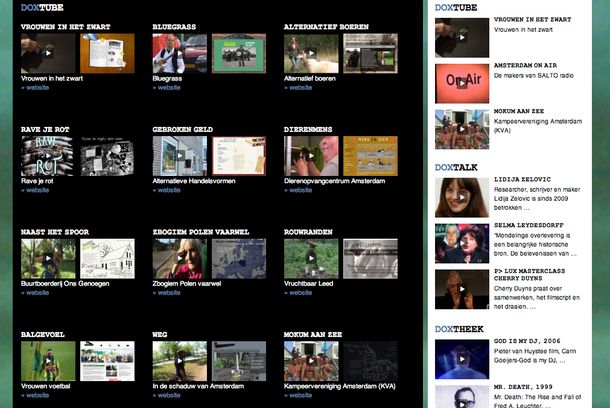Follow website link under Alternatieve Handelsvormen
Viewport: 610px width, 408px height.
(x=167, y=190)
